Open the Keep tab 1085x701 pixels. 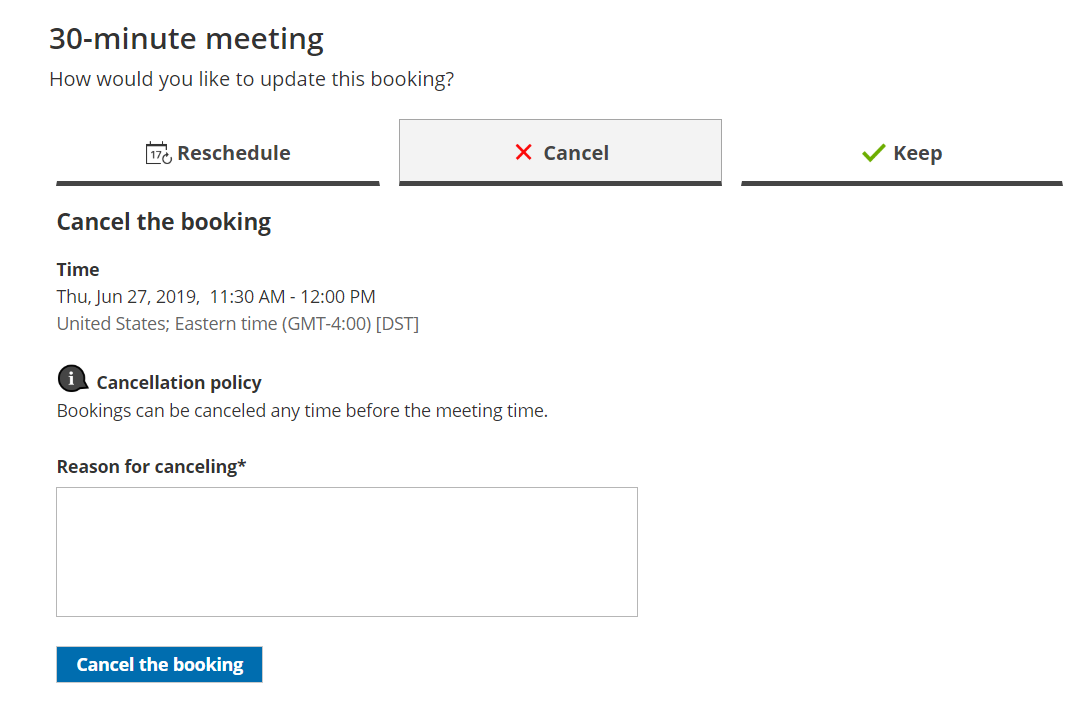click(x=902, y=153)
